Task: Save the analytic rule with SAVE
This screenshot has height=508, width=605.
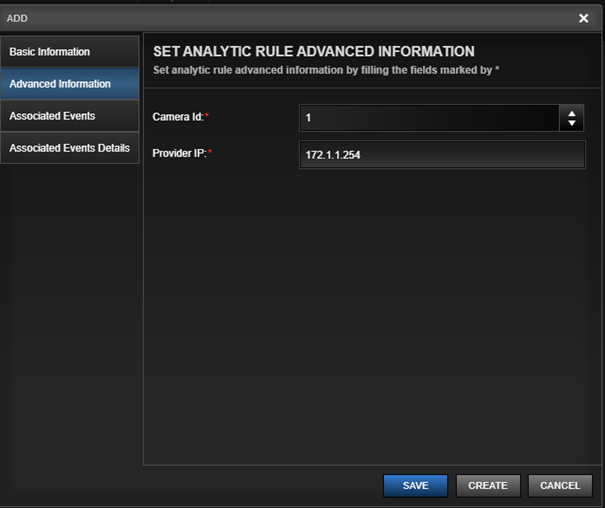Action: 416,486
